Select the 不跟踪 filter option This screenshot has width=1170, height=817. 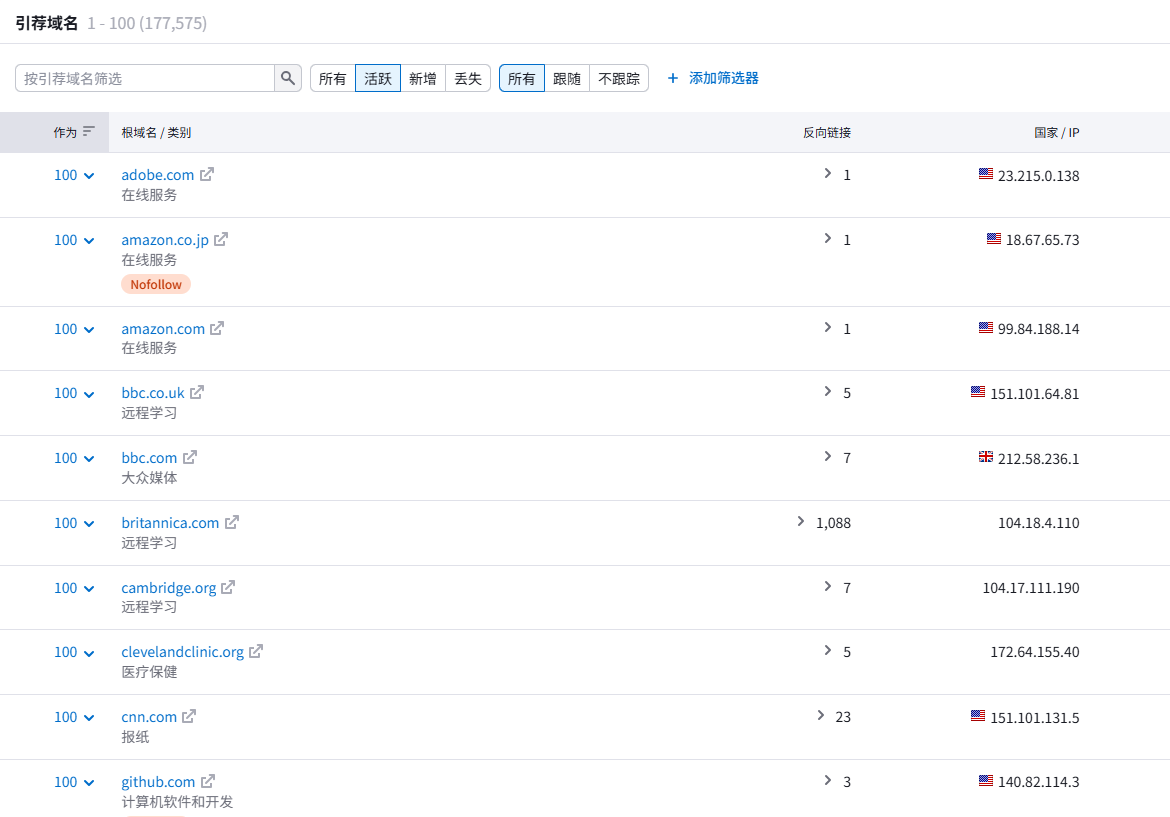(618, 78)
